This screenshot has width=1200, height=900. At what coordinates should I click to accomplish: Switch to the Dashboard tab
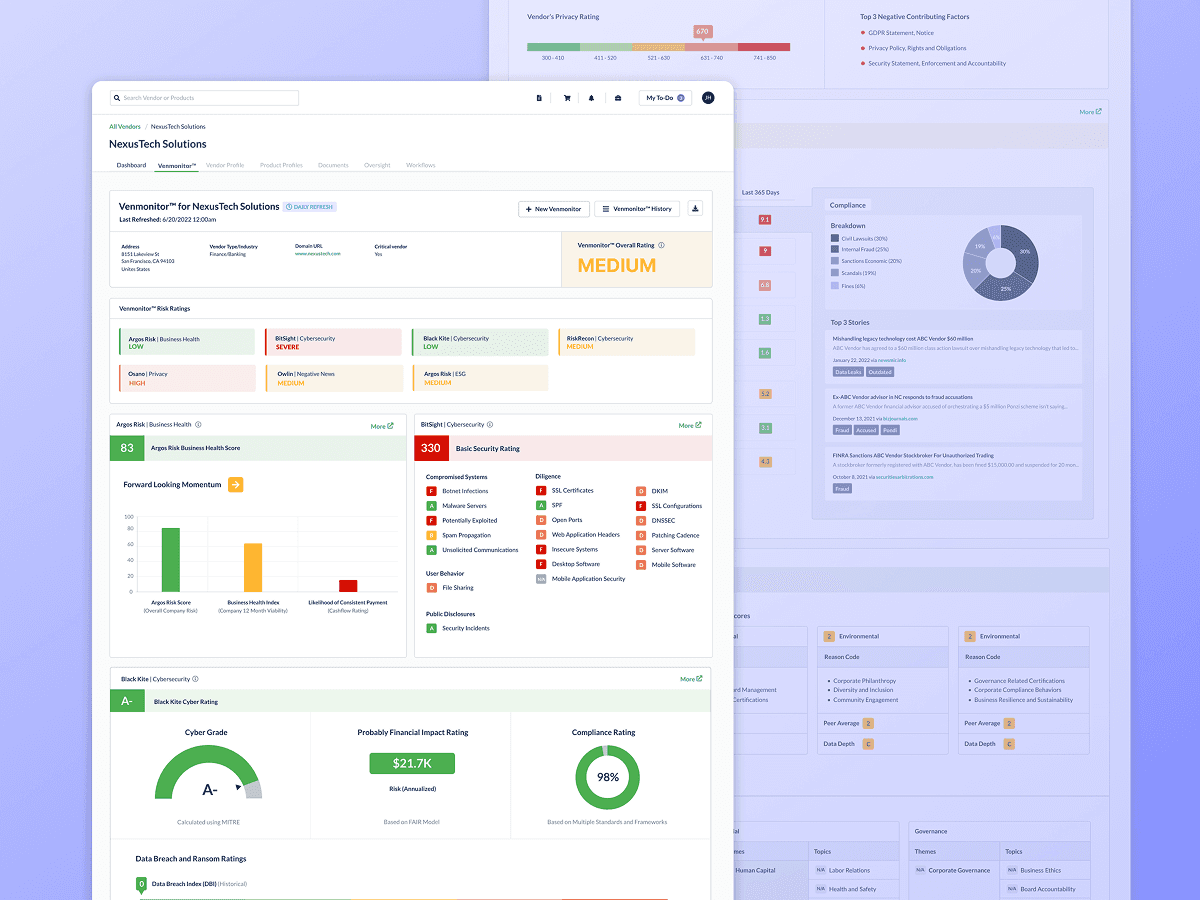tap(131, 165)
